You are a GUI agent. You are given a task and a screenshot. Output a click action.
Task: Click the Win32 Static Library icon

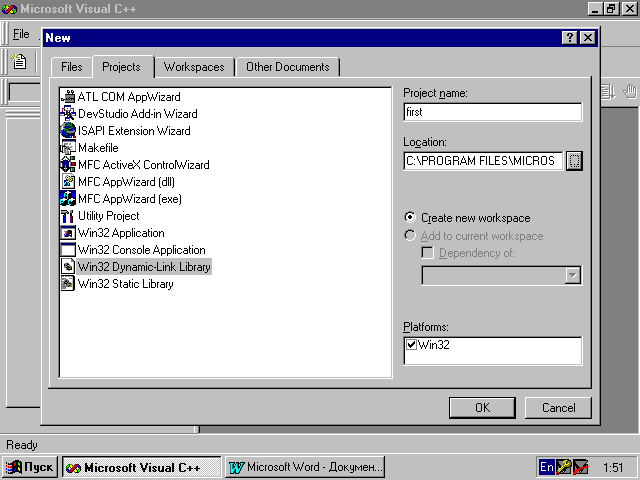68,284
